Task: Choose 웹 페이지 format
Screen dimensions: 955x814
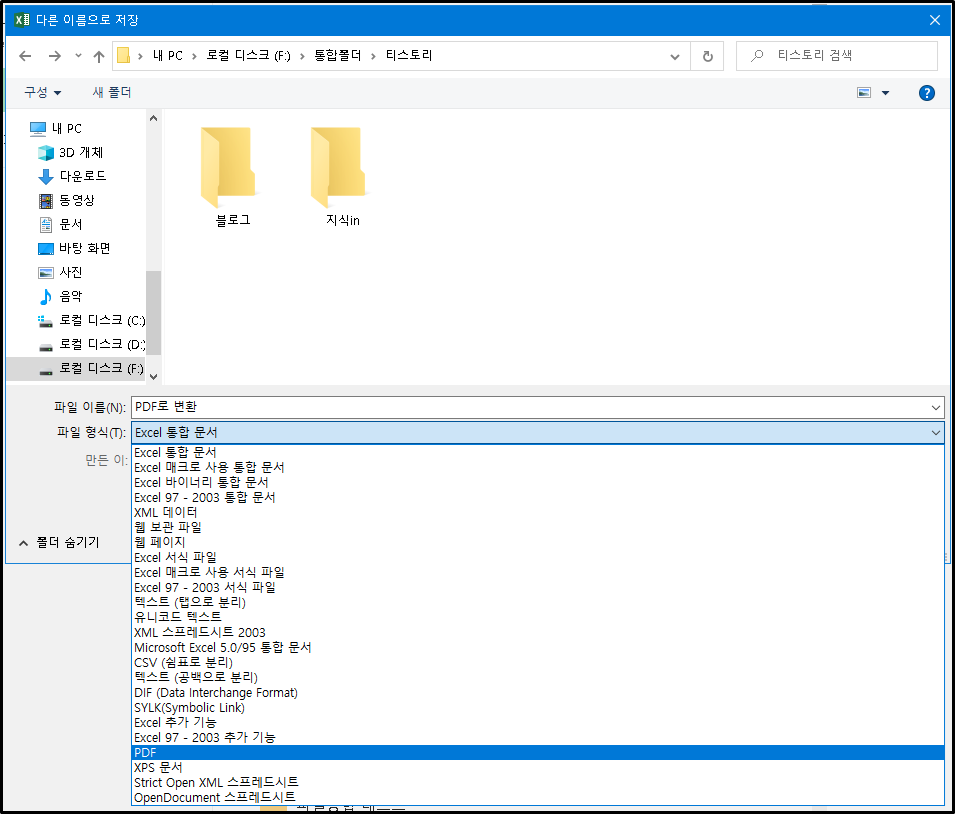Action: tap(538, 542)
